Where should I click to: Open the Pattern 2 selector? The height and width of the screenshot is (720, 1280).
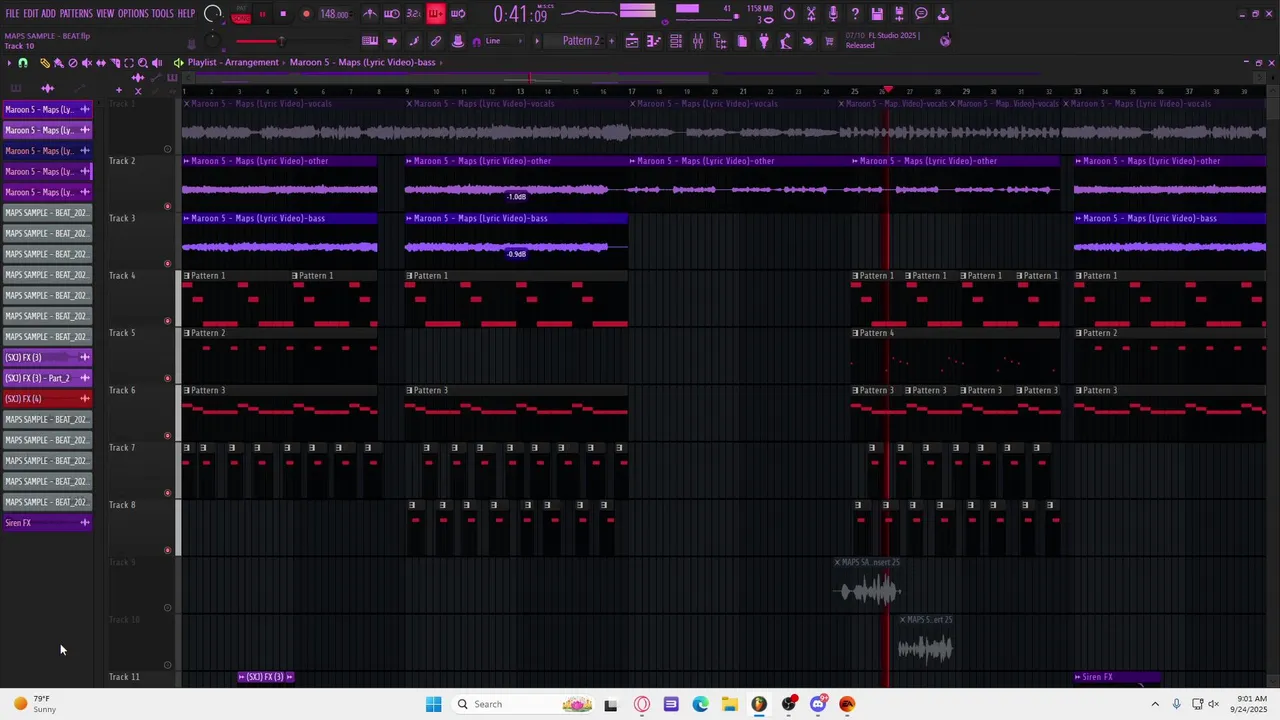(580, 41)
